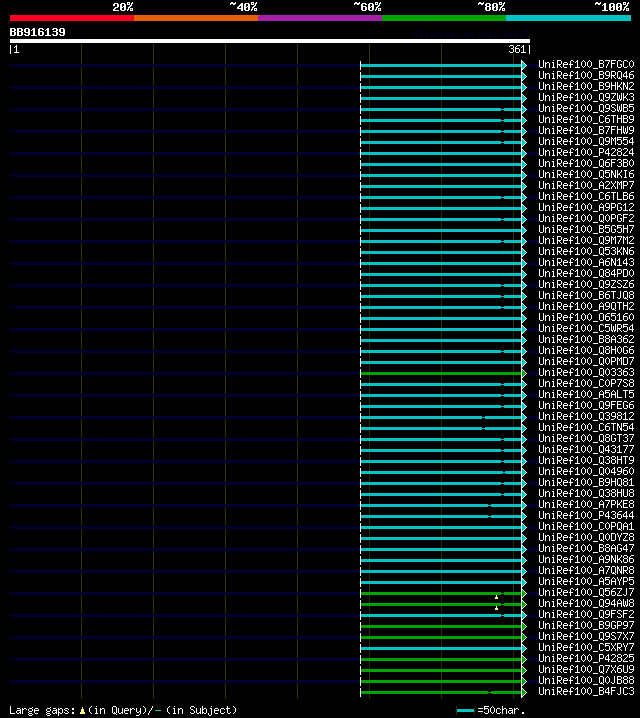Click the BB916139 query name
The width and height of the screenshot is (640, 718).
click(38, 32)
